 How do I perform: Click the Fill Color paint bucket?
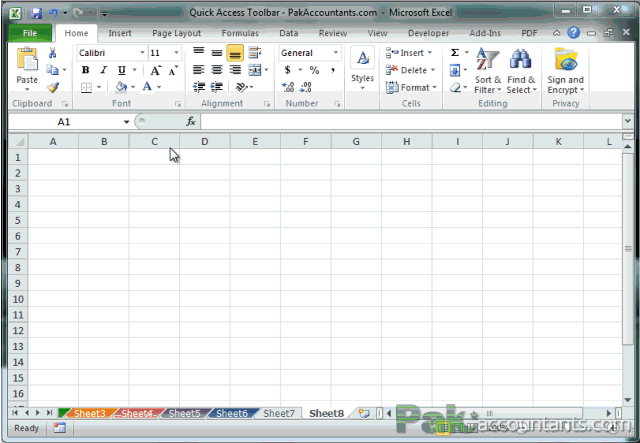[121, 87]
